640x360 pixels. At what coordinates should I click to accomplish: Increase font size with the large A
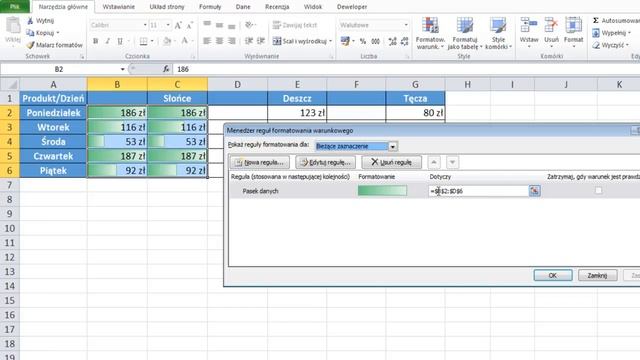[x=178, y=25]
